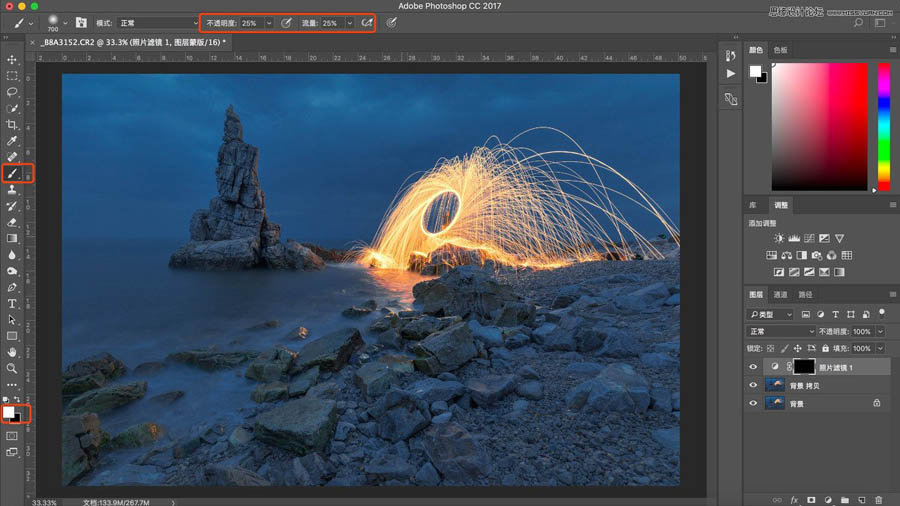Expand the brush 不透明度 opacity dropdown arrow
The height and width of the screenshot is (506, 900).
click(269, 22)
